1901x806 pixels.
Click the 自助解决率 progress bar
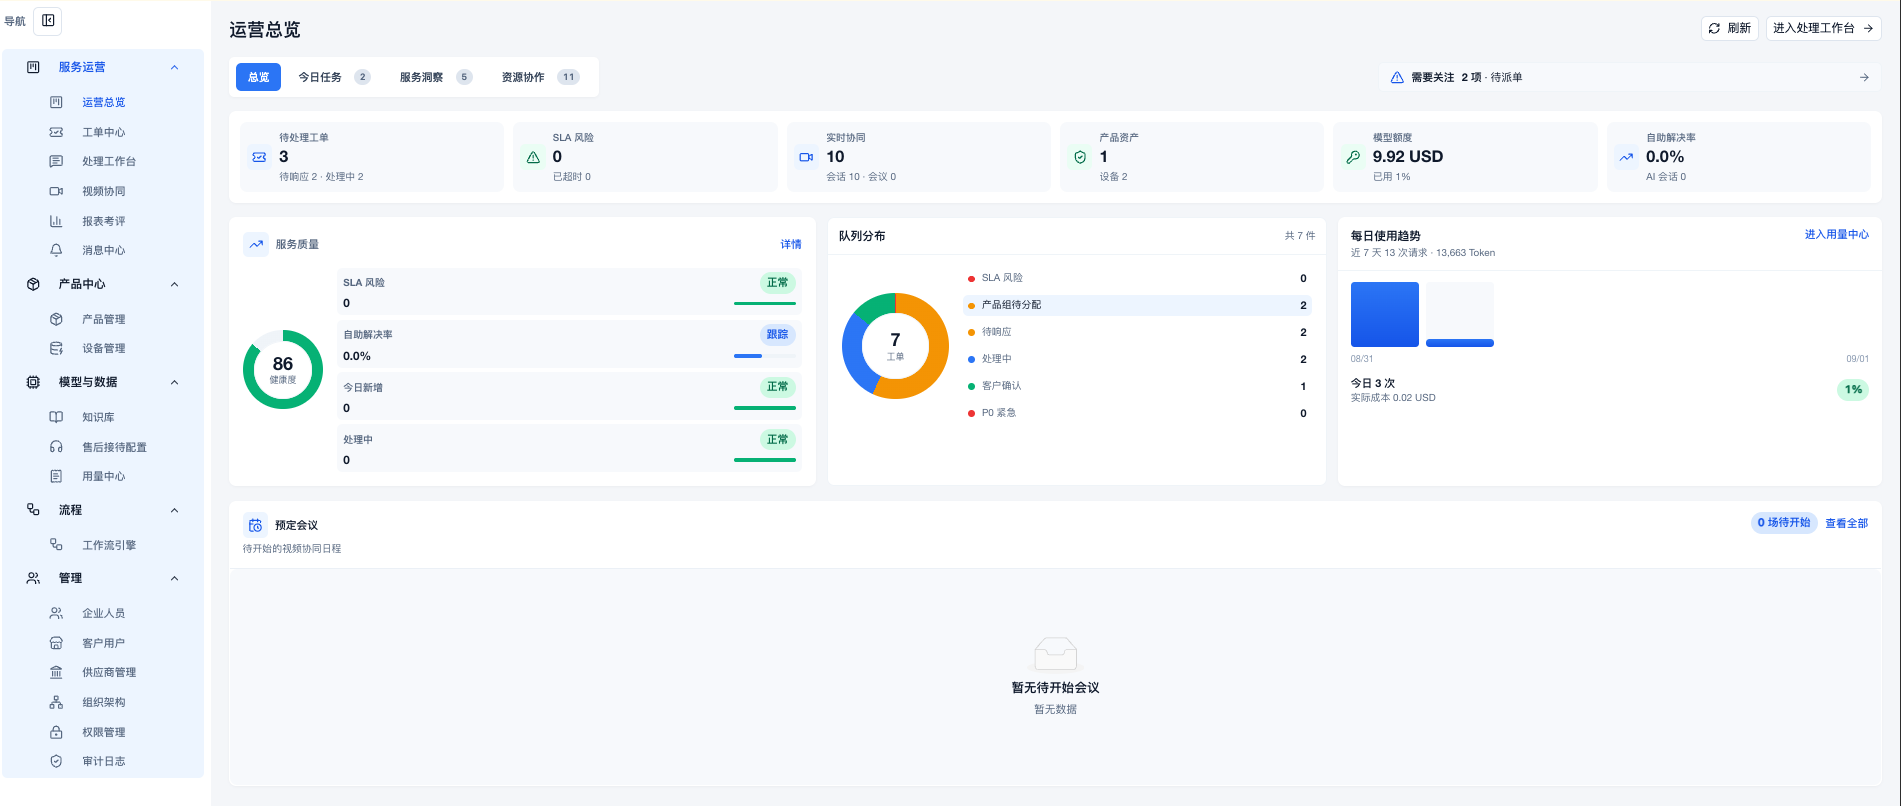[765, 356]
